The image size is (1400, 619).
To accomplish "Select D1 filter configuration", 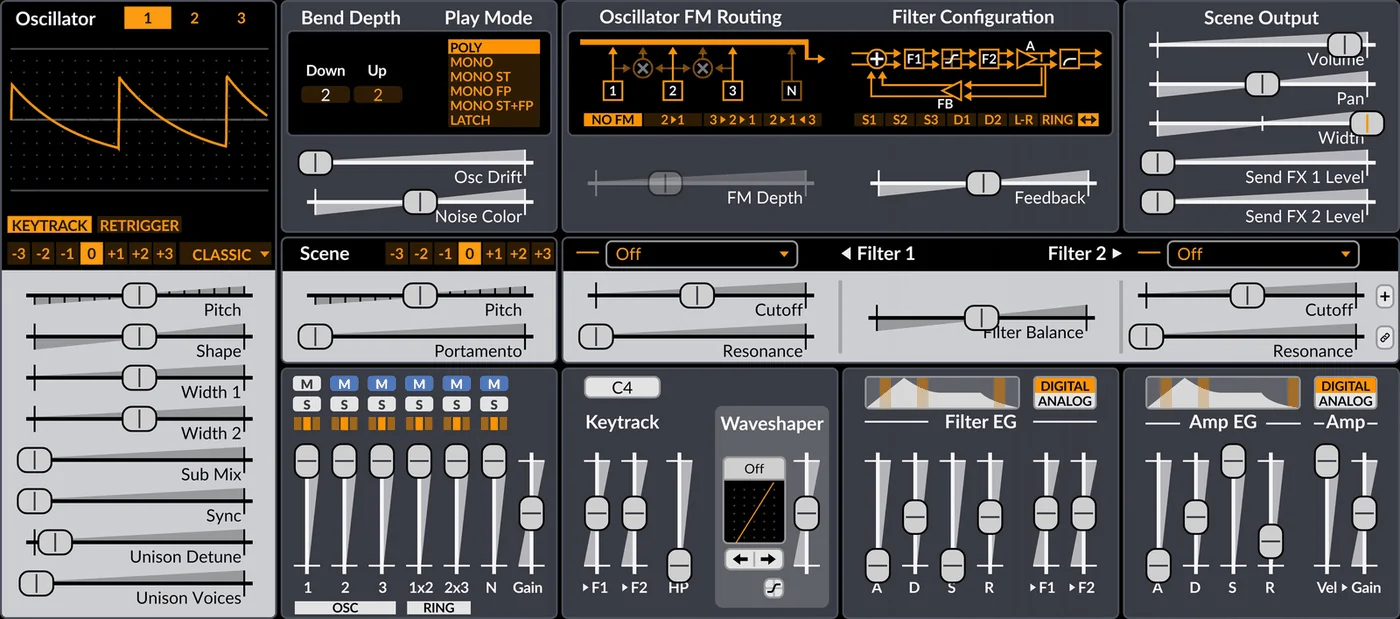I will (962, 120).
